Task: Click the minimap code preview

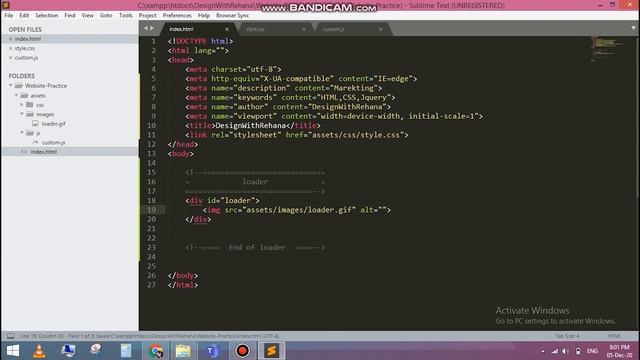Action: 608,49
